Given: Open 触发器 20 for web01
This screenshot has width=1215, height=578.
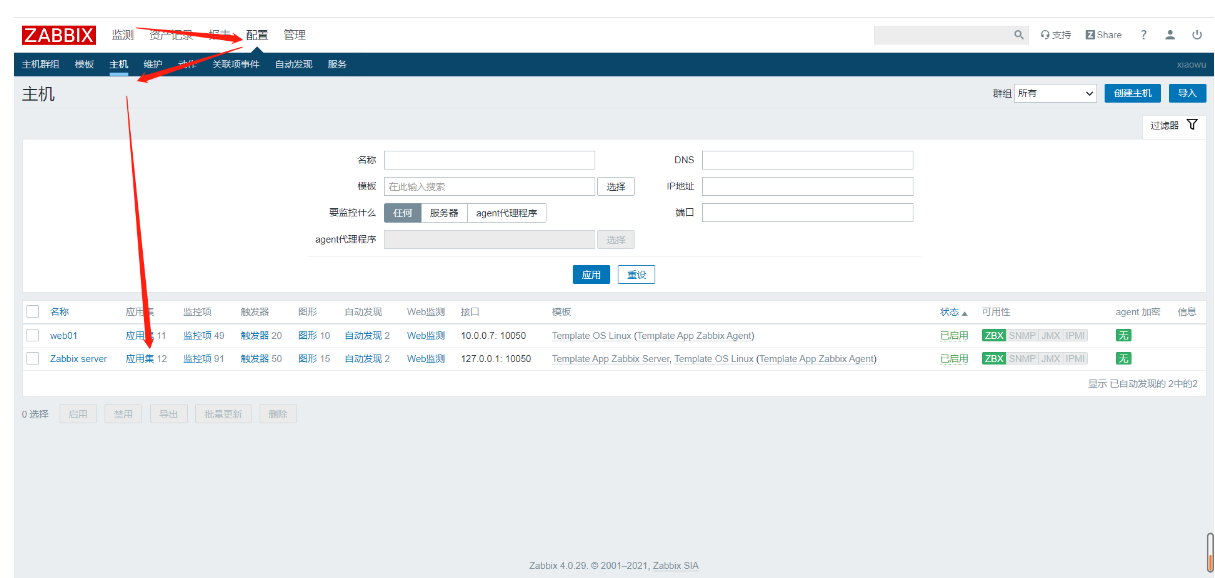Looking at the screenshot, I should 255,335.
